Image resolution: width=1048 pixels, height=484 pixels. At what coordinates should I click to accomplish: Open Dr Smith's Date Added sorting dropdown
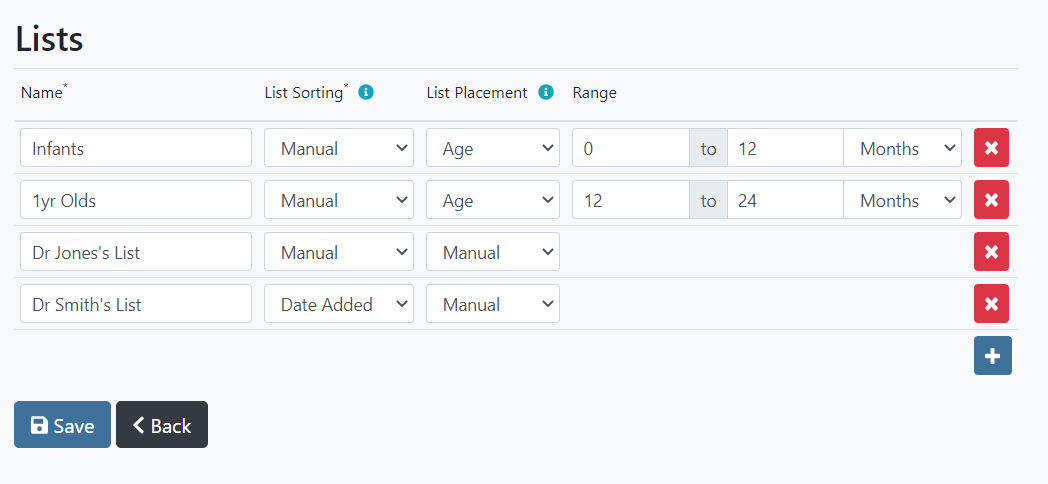point(338,304)
